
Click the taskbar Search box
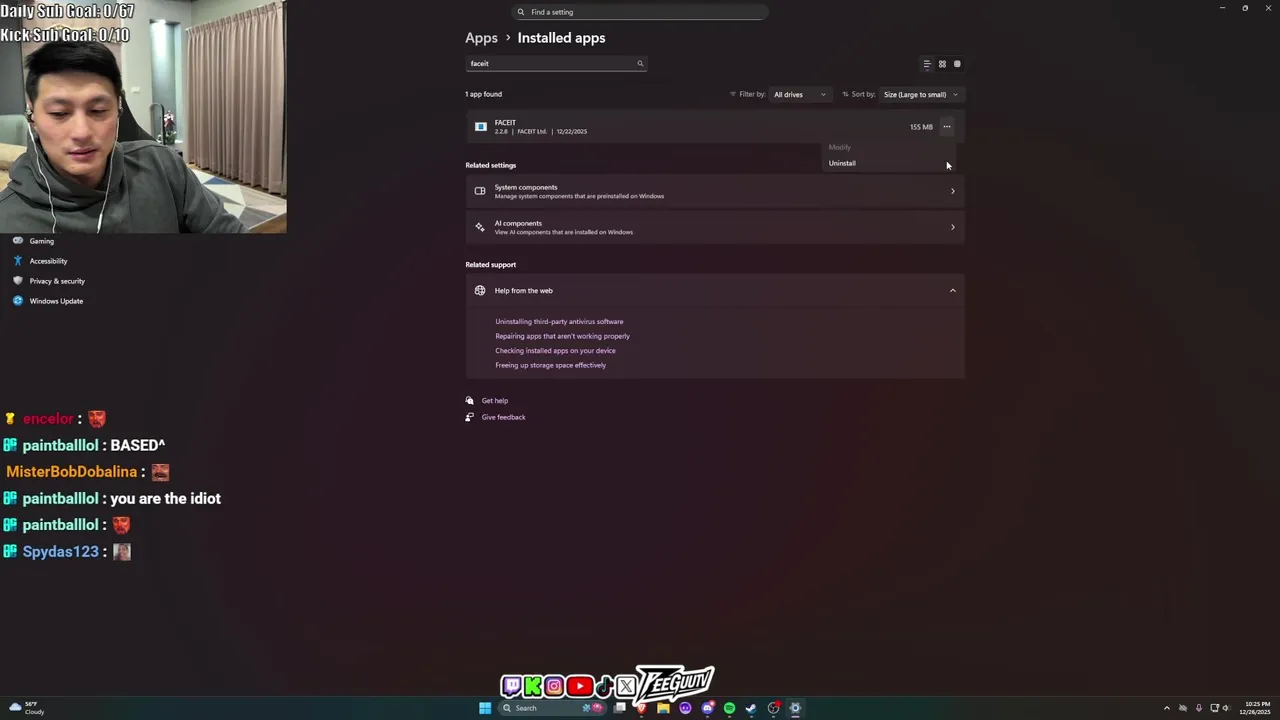pyautogui.click(x=552, y=708)
